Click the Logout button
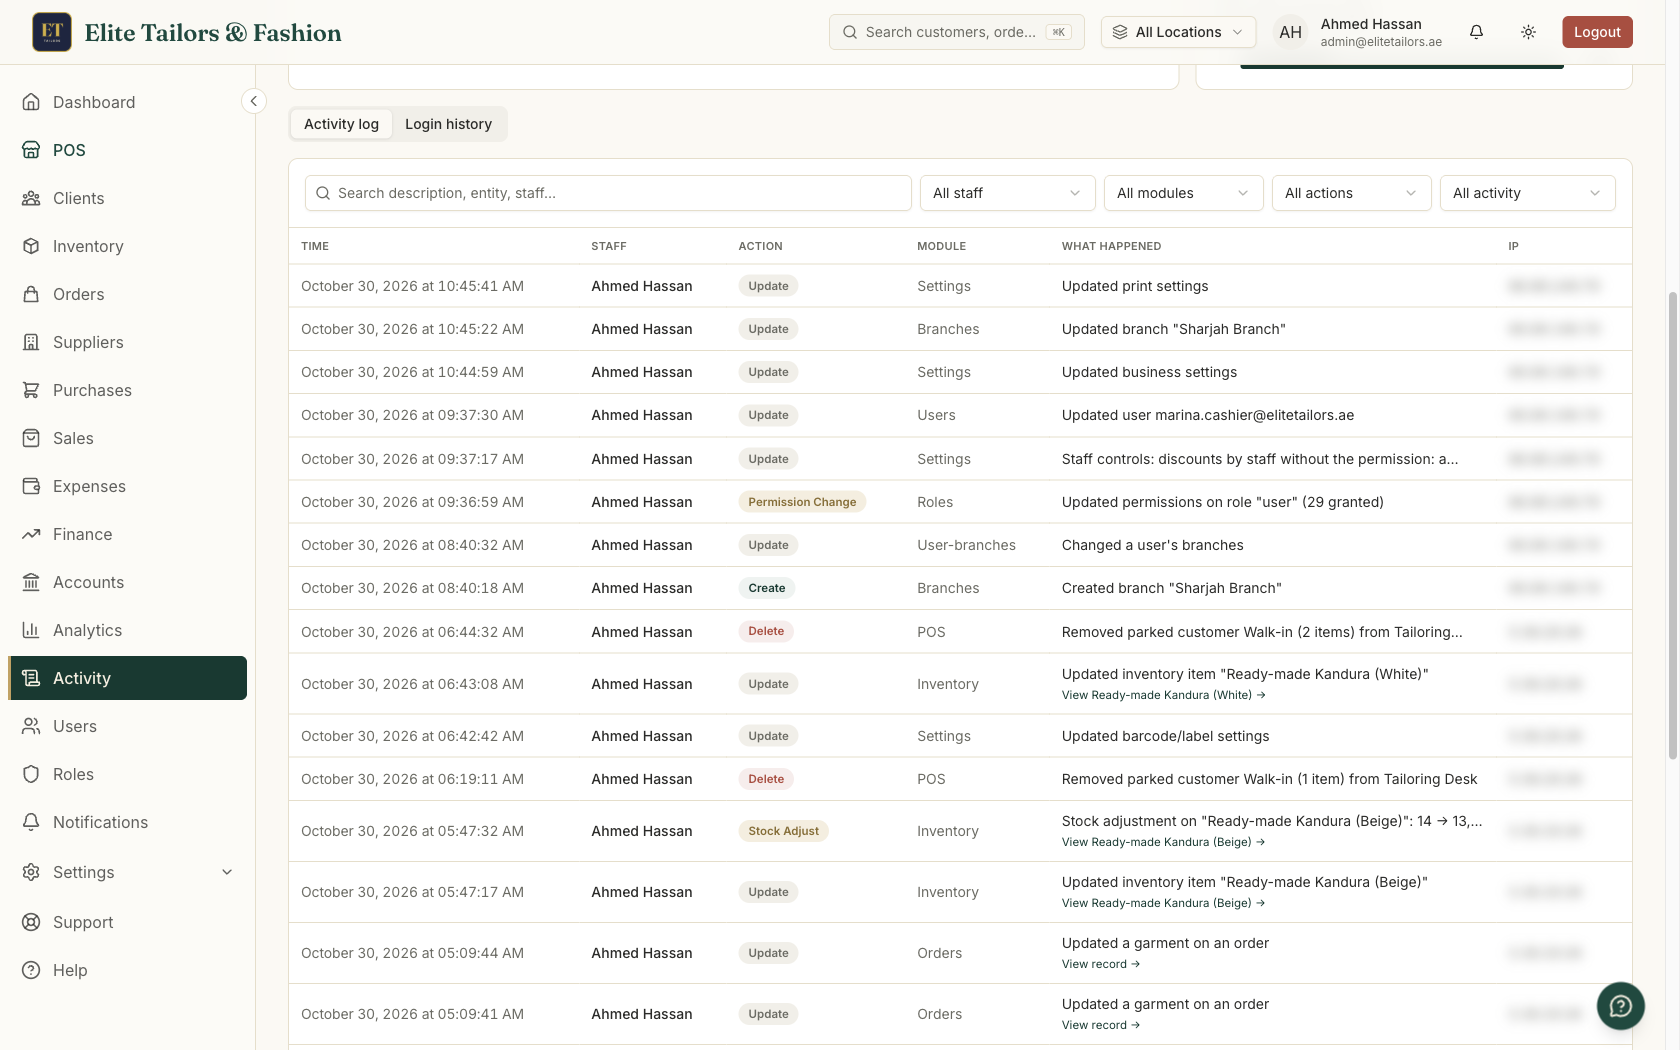 click(1597, 32)
